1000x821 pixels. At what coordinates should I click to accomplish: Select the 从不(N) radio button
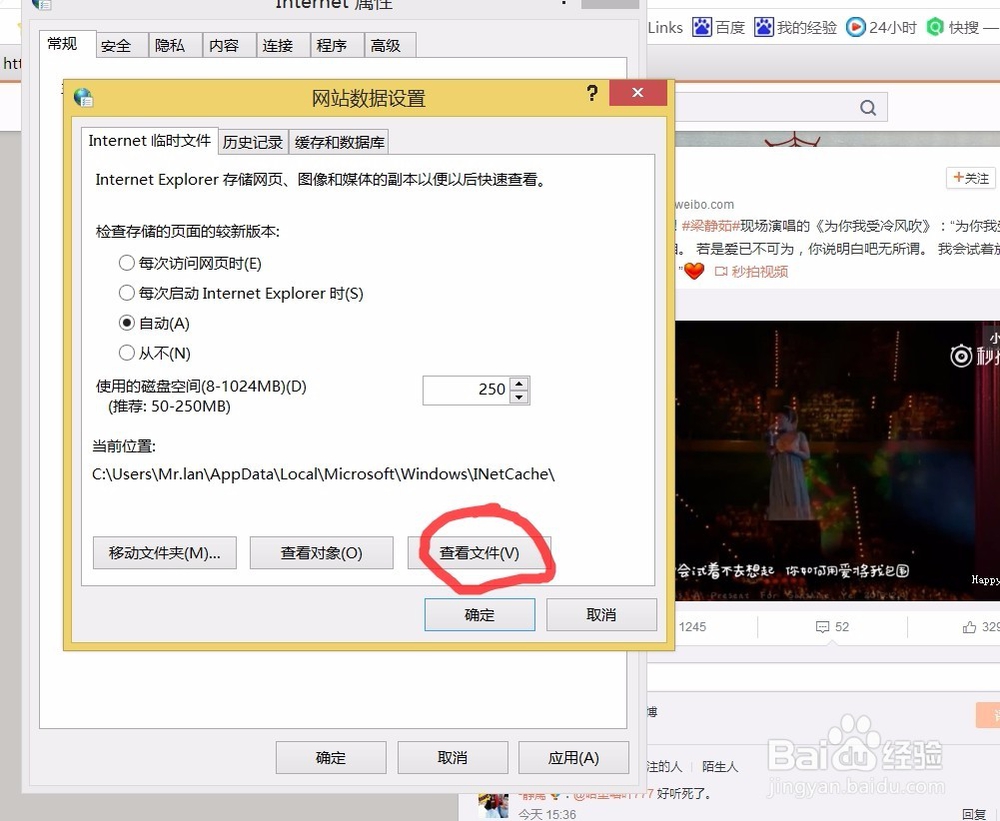[127, 353]
